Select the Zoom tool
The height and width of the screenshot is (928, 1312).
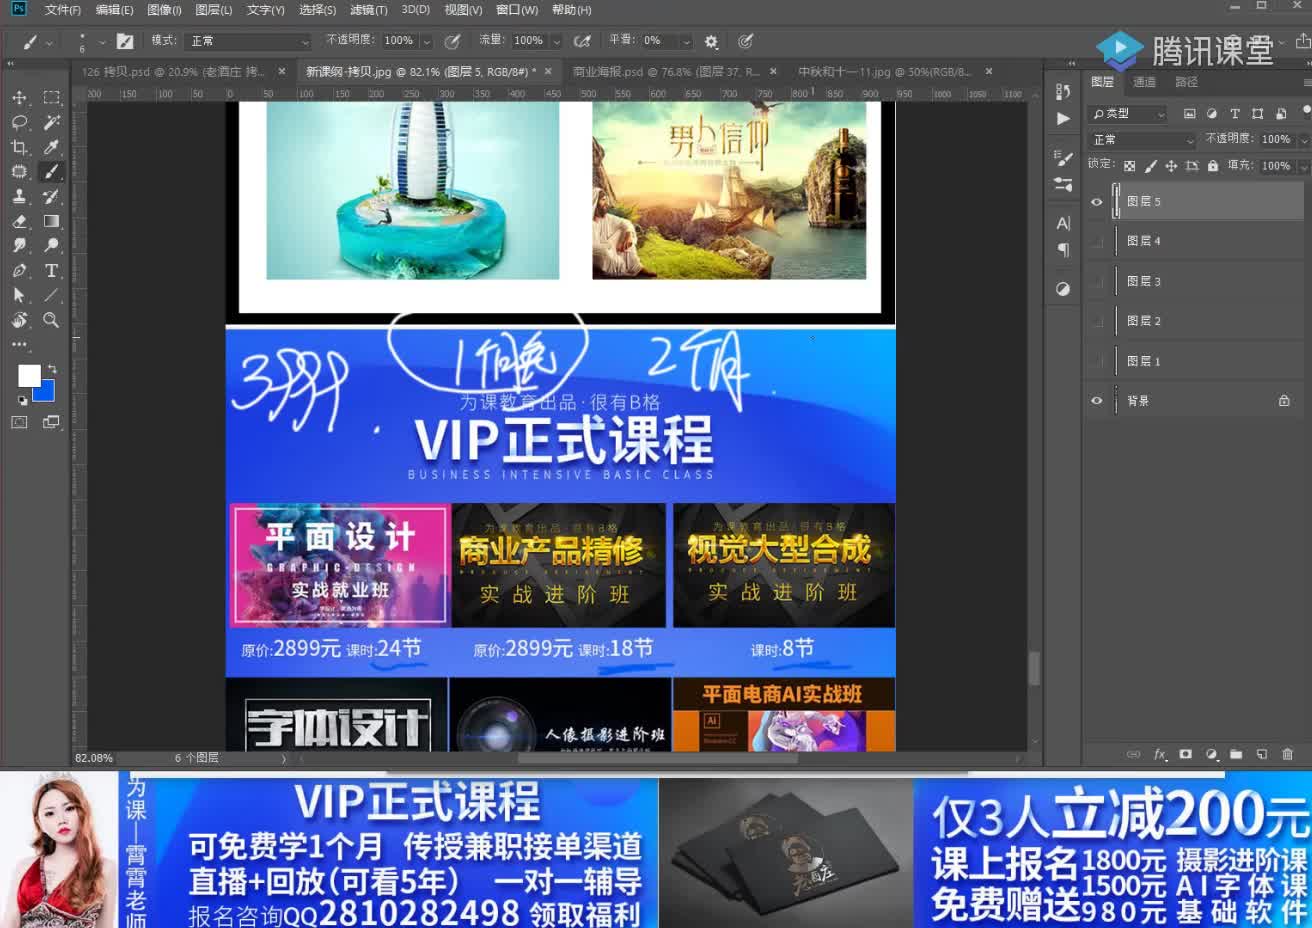51,320
